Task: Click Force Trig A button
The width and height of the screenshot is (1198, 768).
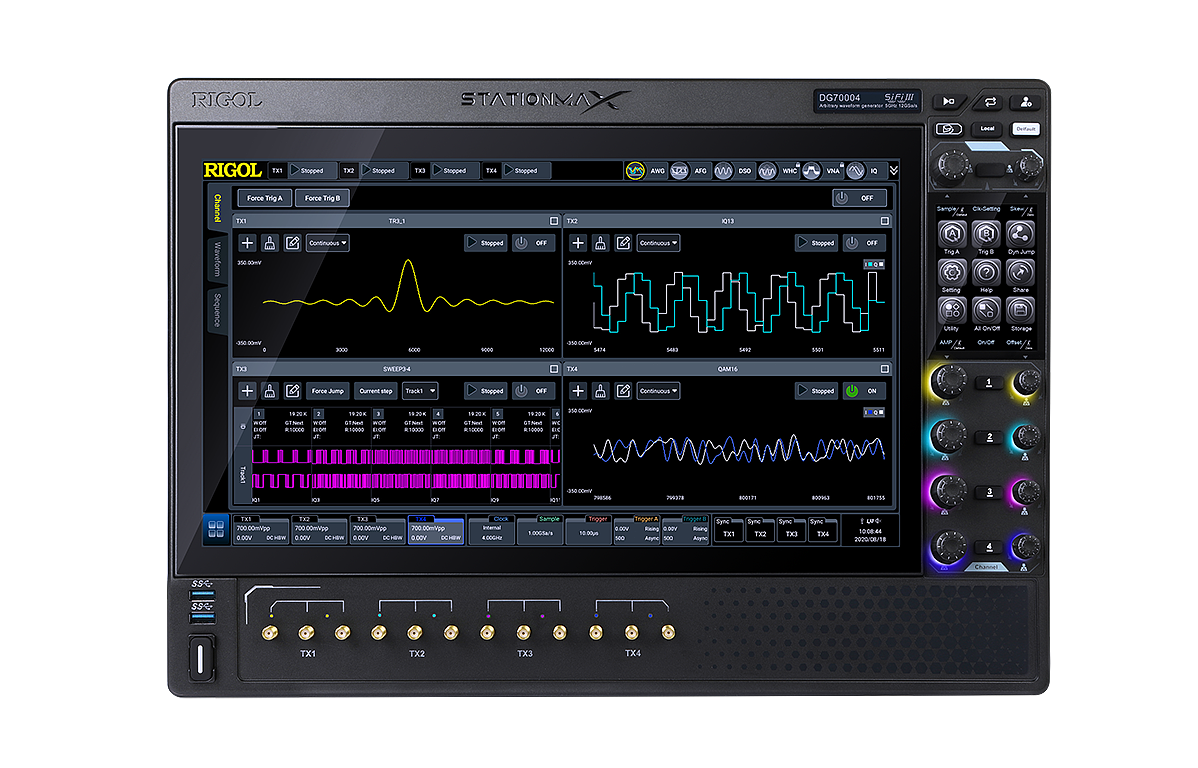Action: click(x=264, y=198)
